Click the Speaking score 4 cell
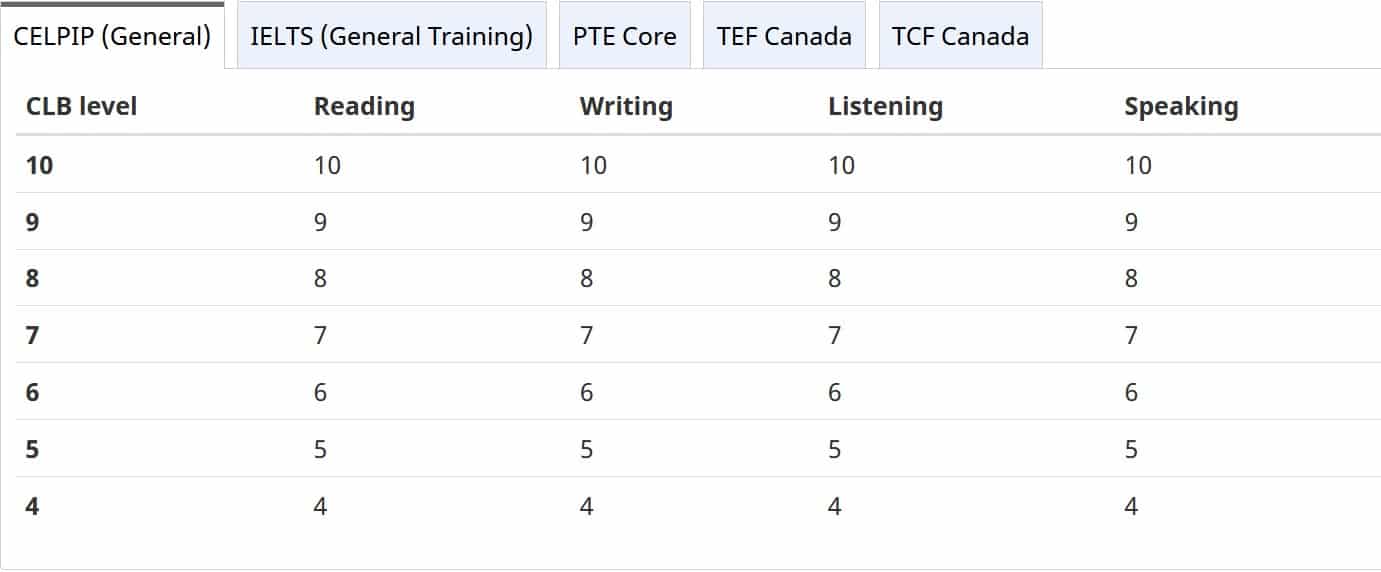Viewport: 1381px width, 572px height. [x=1131, y=506]
